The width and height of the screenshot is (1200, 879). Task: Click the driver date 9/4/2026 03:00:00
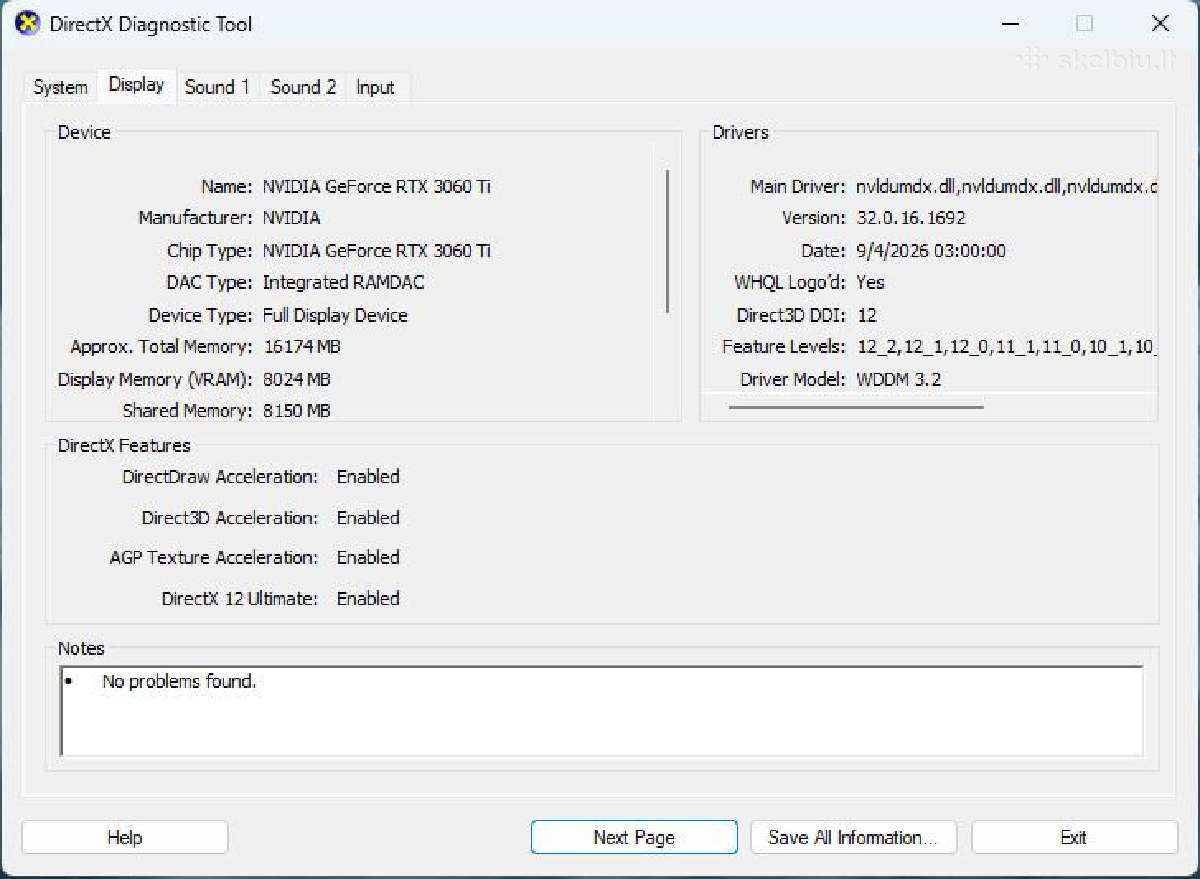931,251
